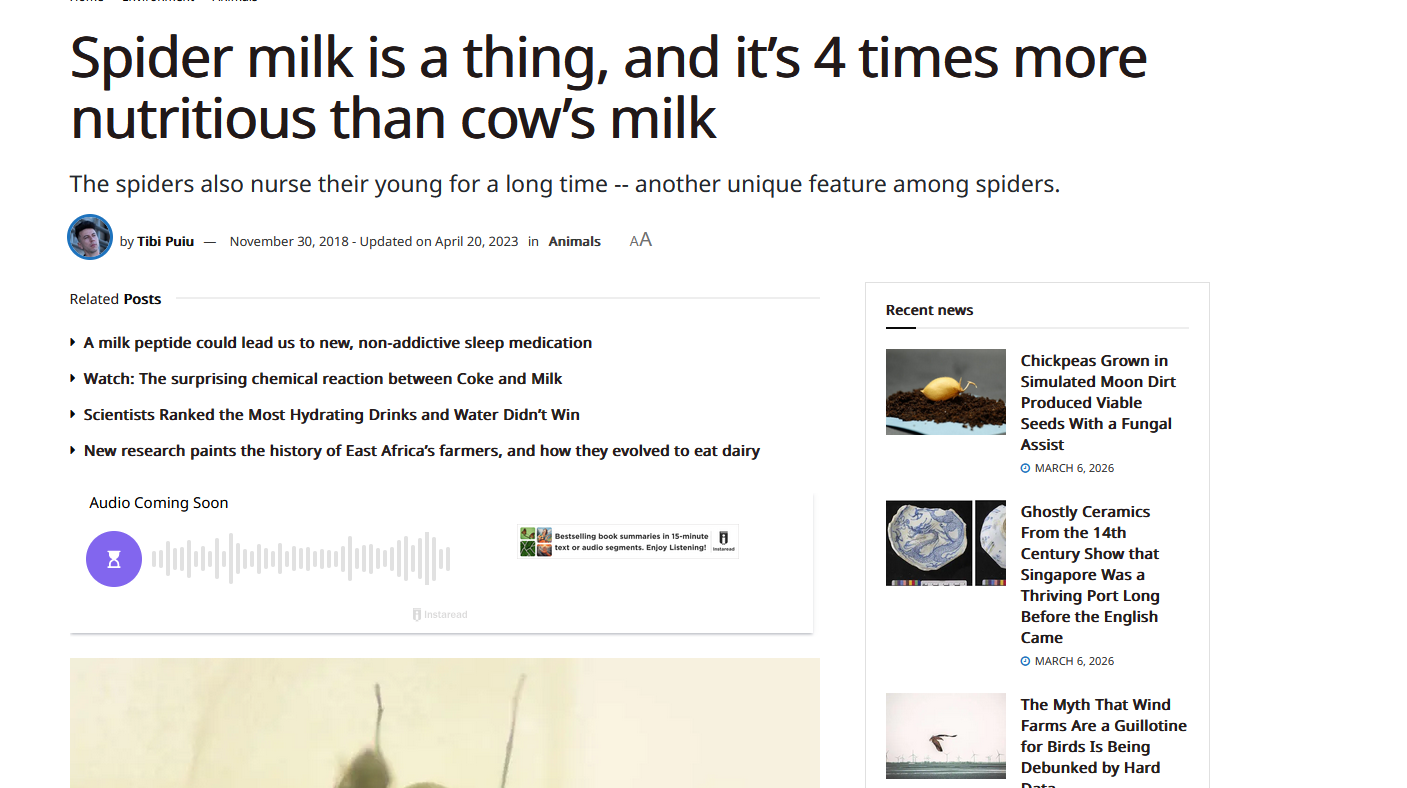Screen dimensions: 1407x788
Task: Open author Tibi Puiu's profile link
Action: [x=165, y=241]
